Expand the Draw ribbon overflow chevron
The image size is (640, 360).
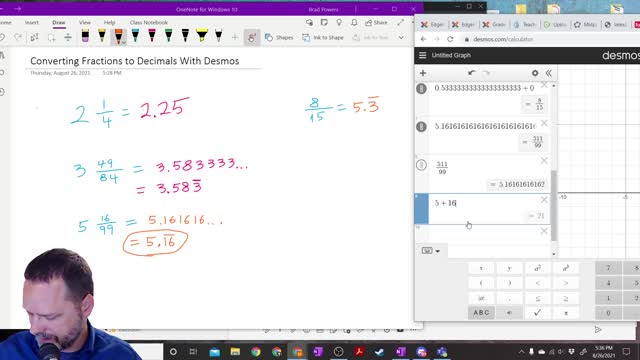pos(401,38)
